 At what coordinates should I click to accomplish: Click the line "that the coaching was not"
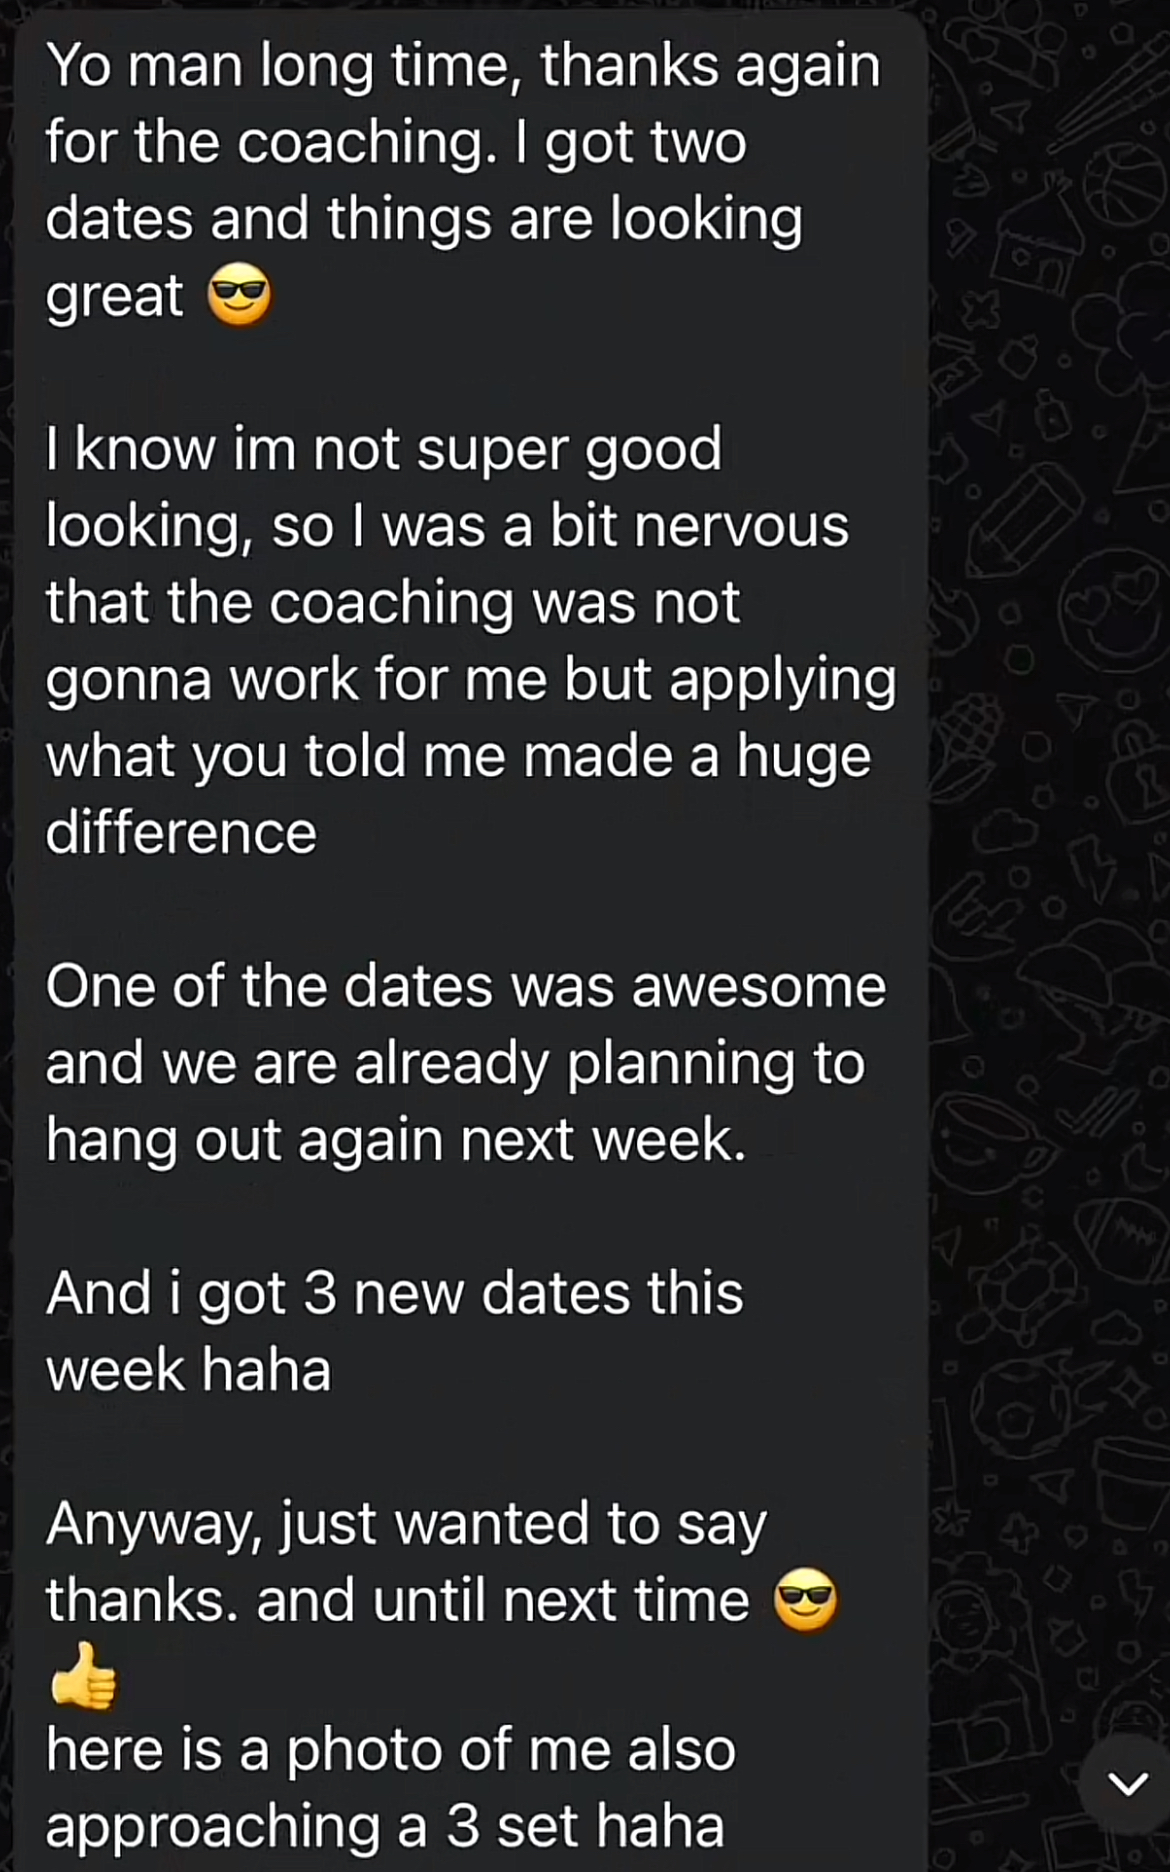(x=392, y=603)
